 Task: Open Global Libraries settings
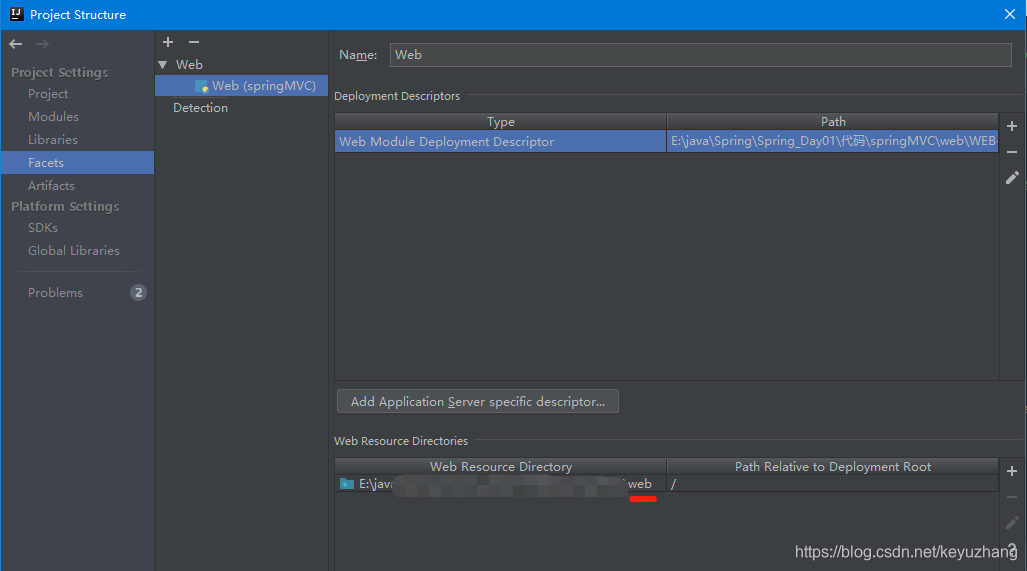(73, 251)
